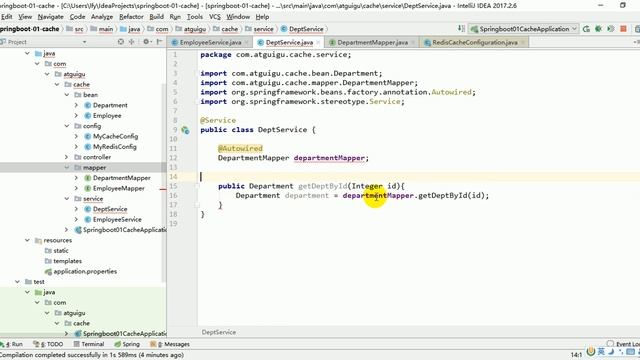This screenshot has width=640, height=360.
Task: Open the Terminal tool window button
Action: coord(89,344)
